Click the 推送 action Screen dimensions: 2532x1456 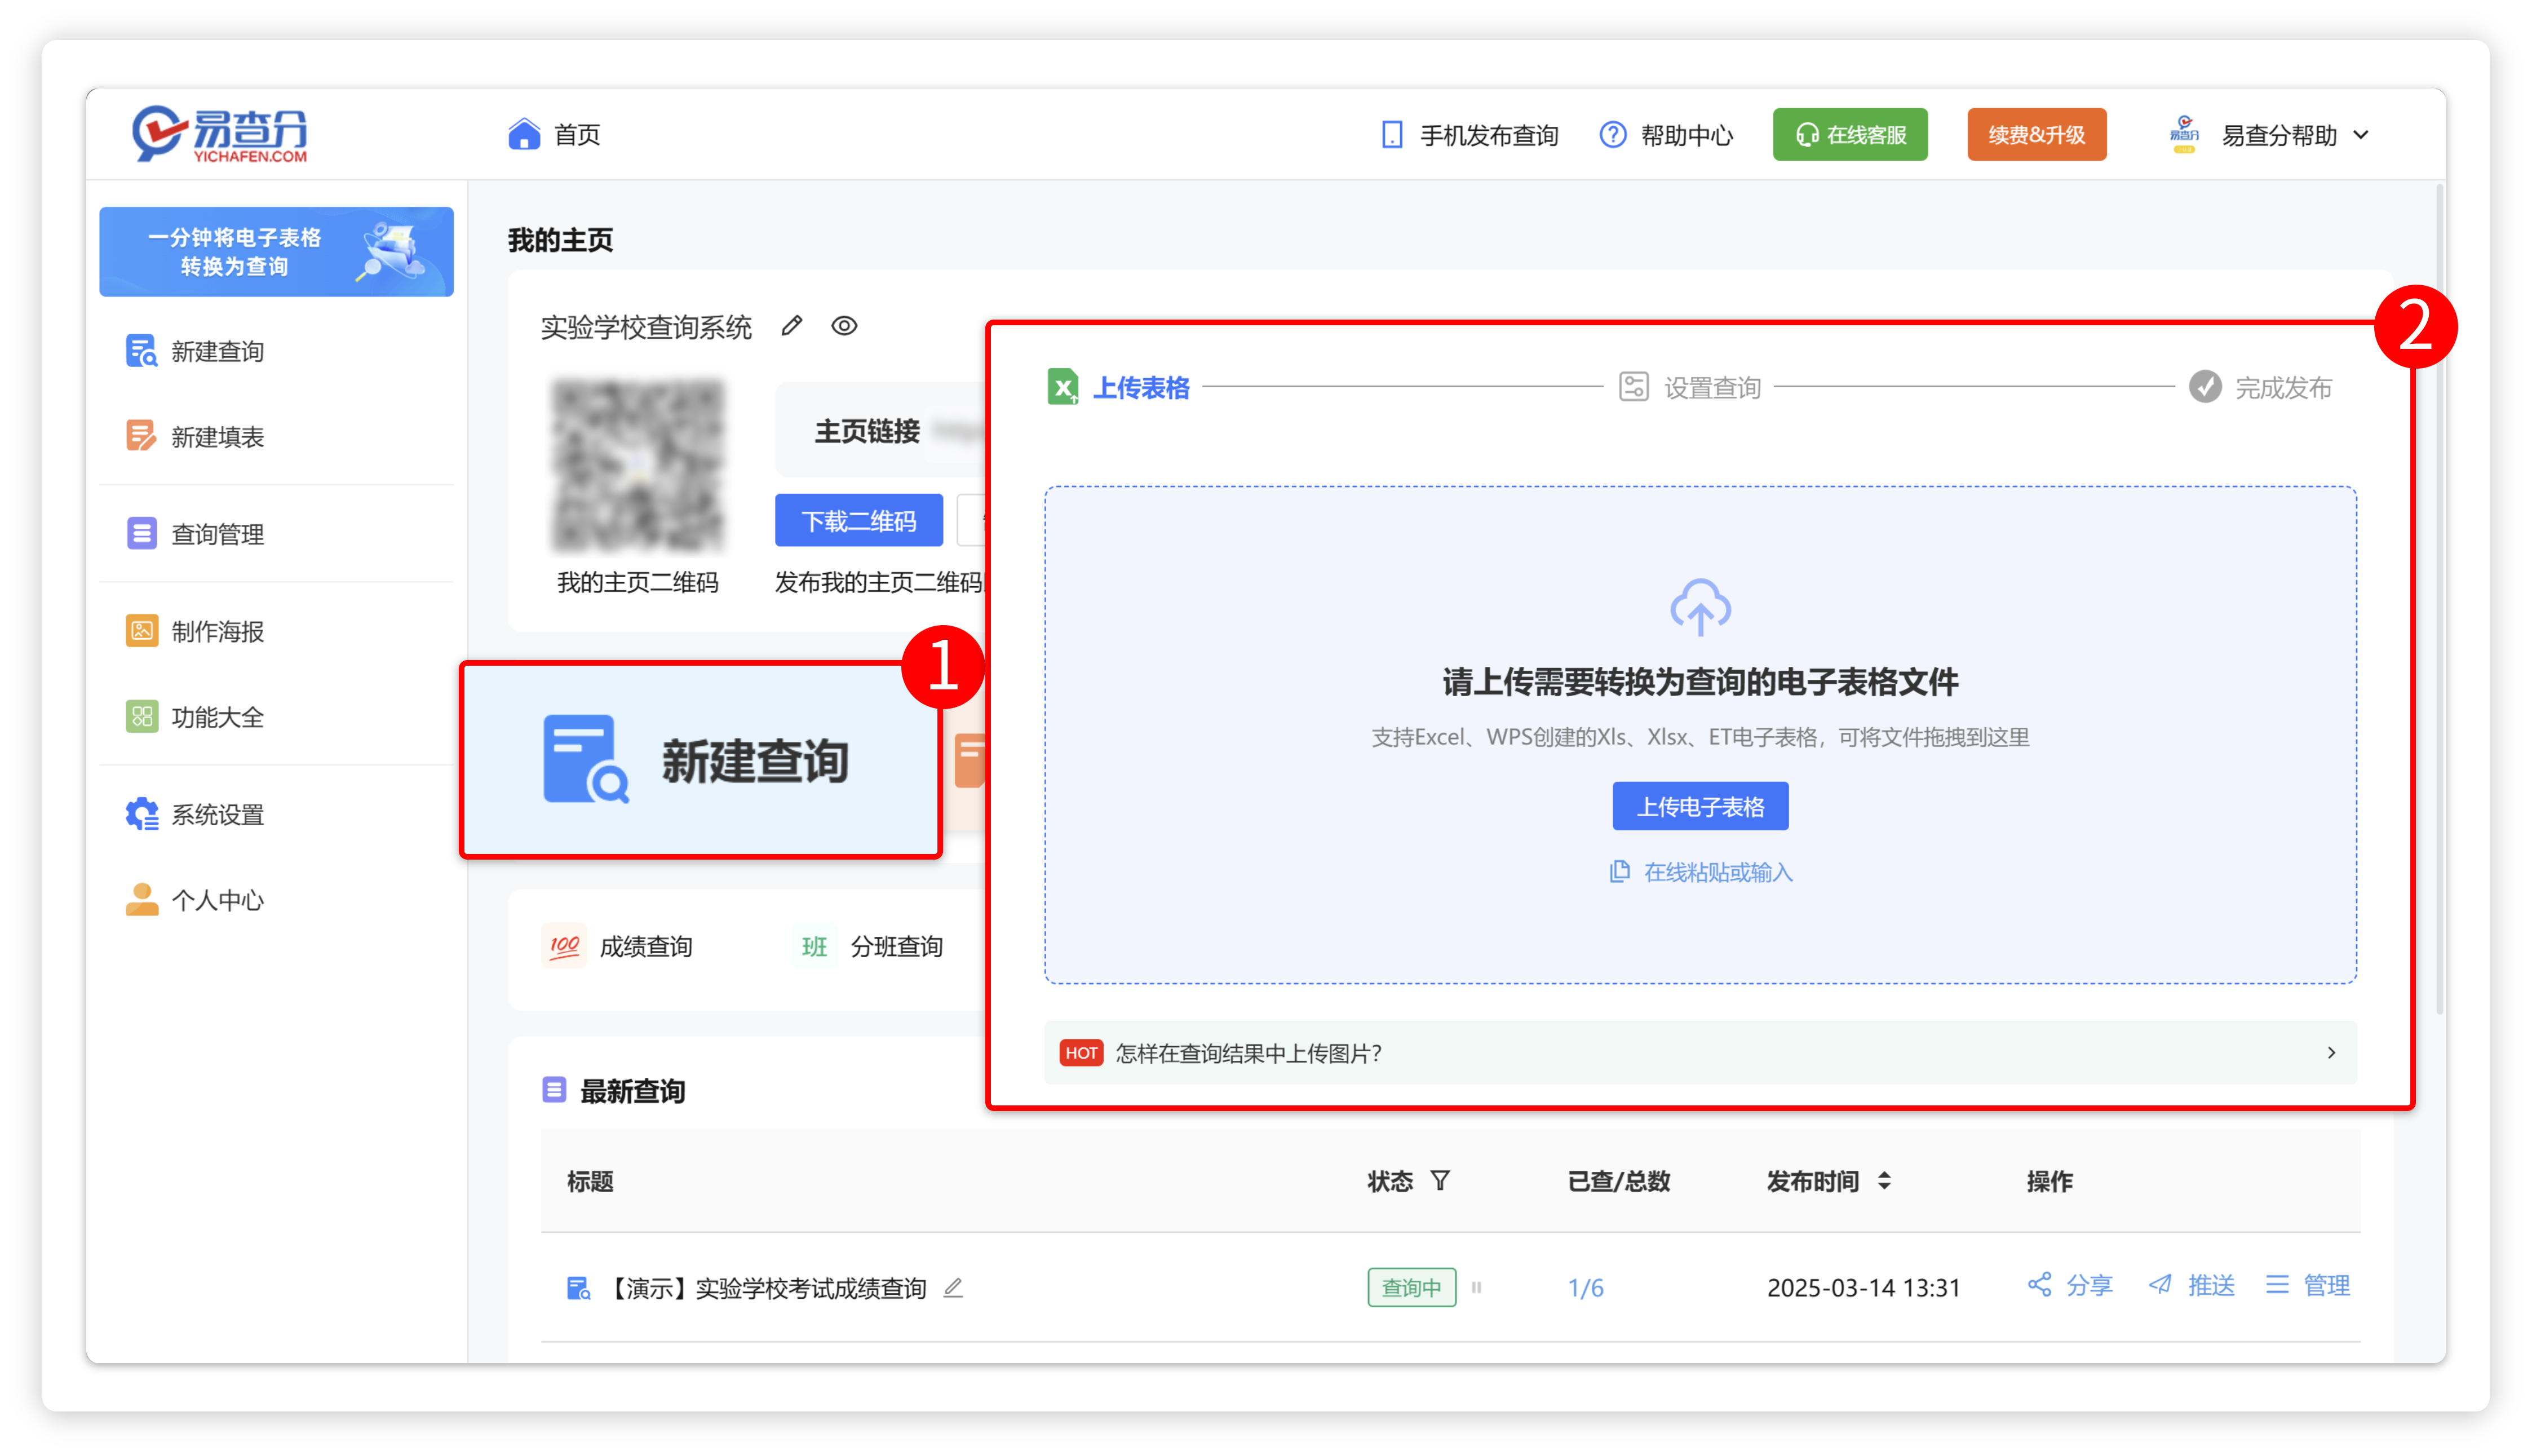(x=2190, y=1285)
